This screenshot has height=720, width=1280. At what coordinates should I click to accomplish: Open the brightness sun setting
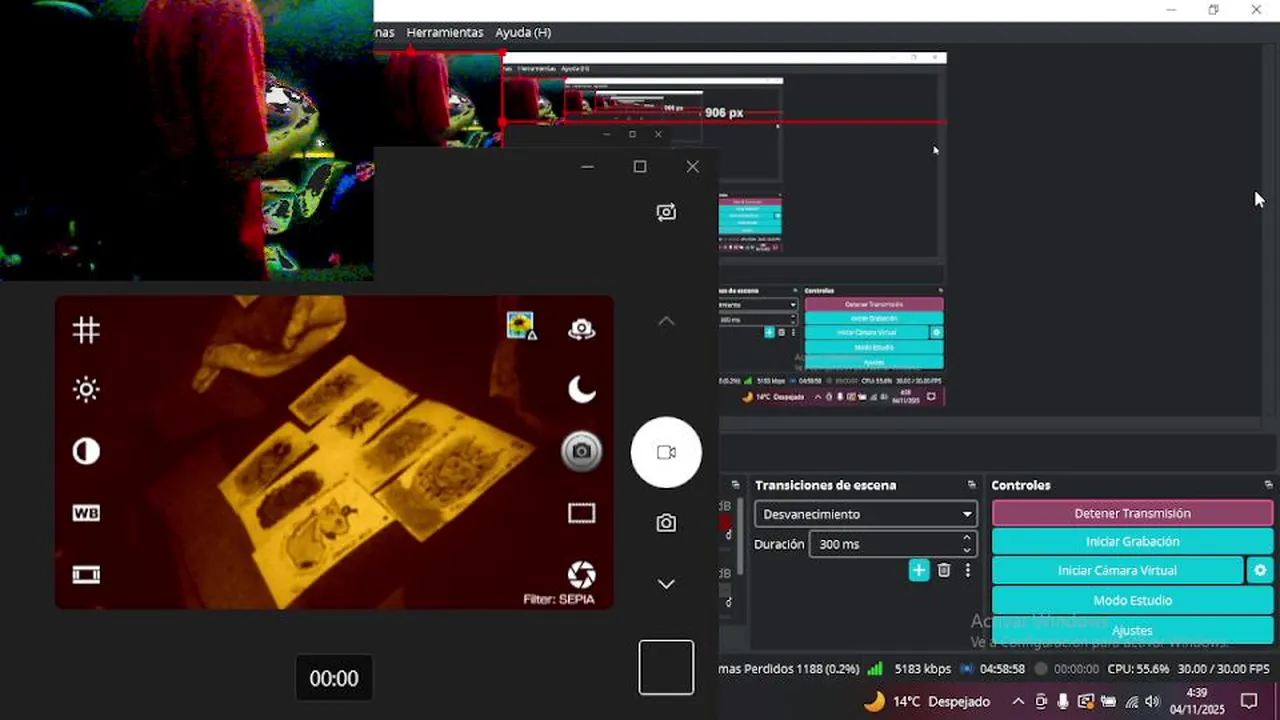[x=86, y=390]
